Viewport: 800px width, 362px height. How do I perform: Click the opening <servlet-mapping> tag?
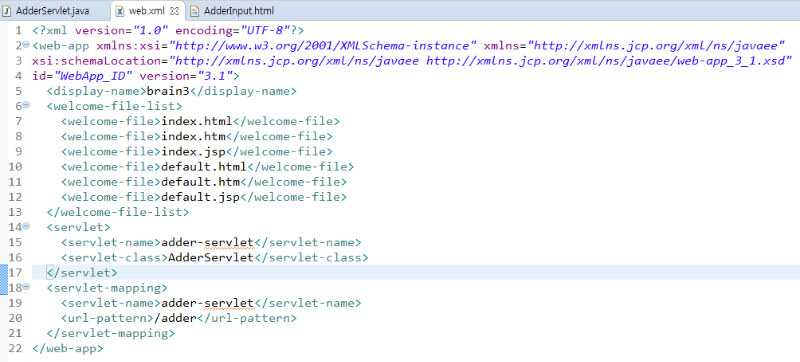coord(107,288)
